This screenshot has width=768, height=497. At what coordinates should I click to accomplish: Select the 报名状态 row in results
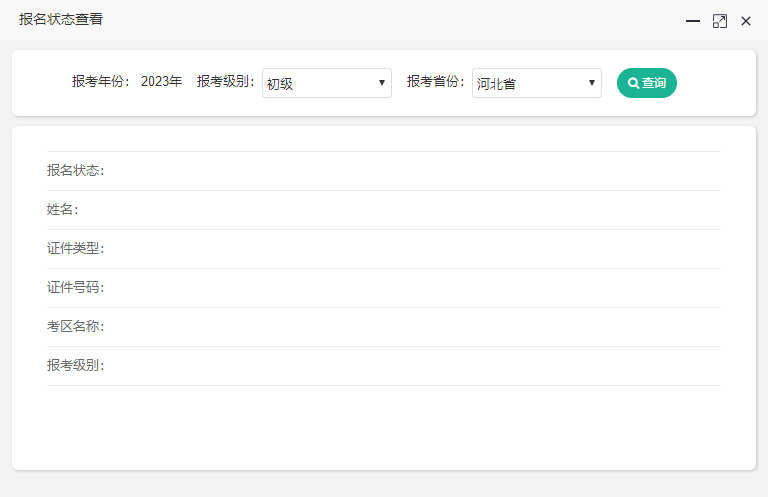383,171
